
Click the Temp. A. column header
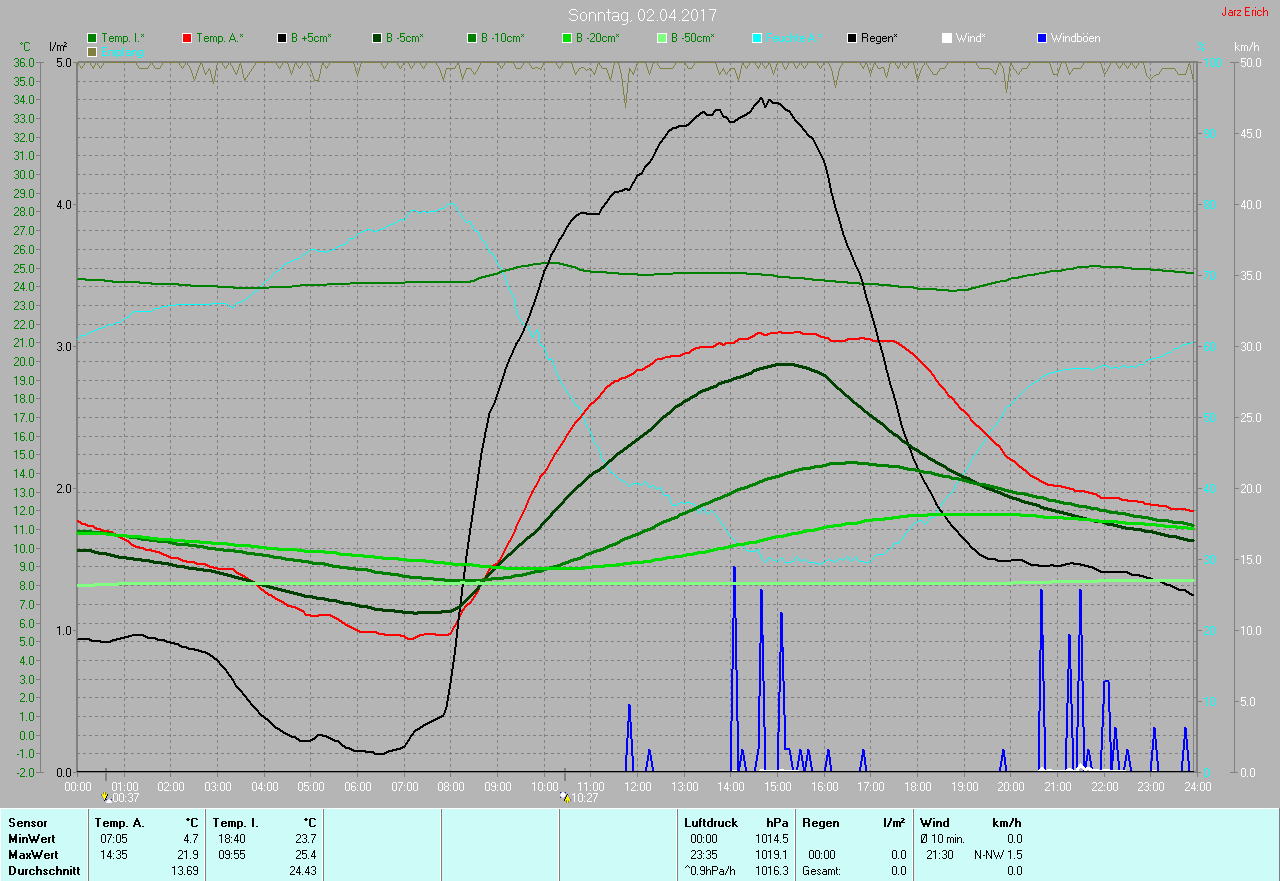click(x=119, y=823)
